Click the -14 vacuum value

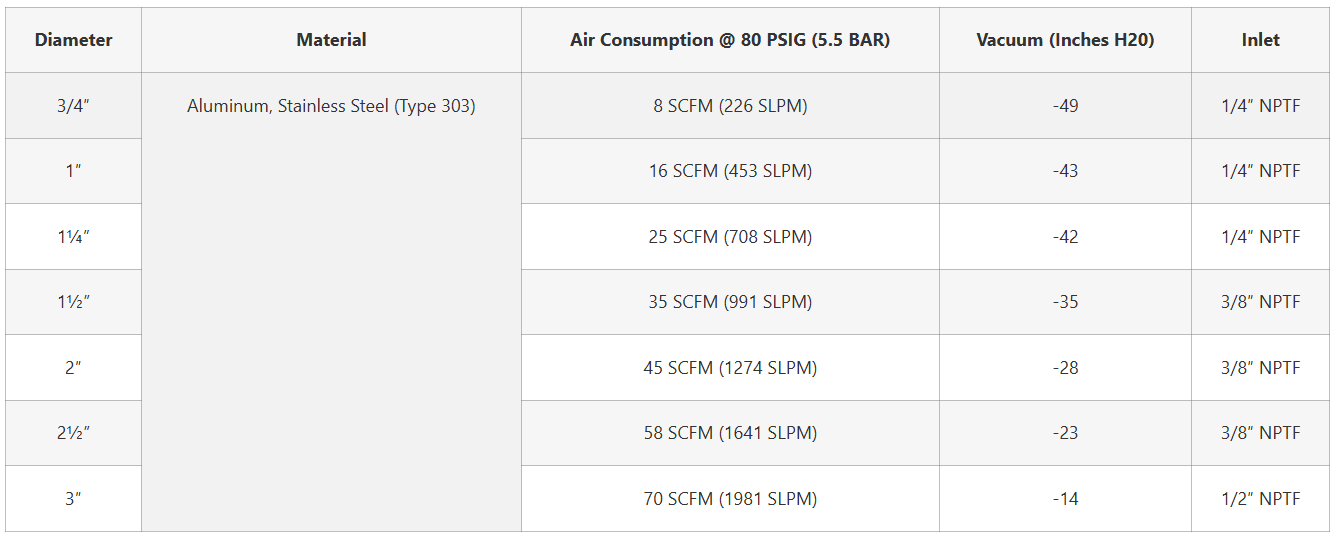[1065, 499]
